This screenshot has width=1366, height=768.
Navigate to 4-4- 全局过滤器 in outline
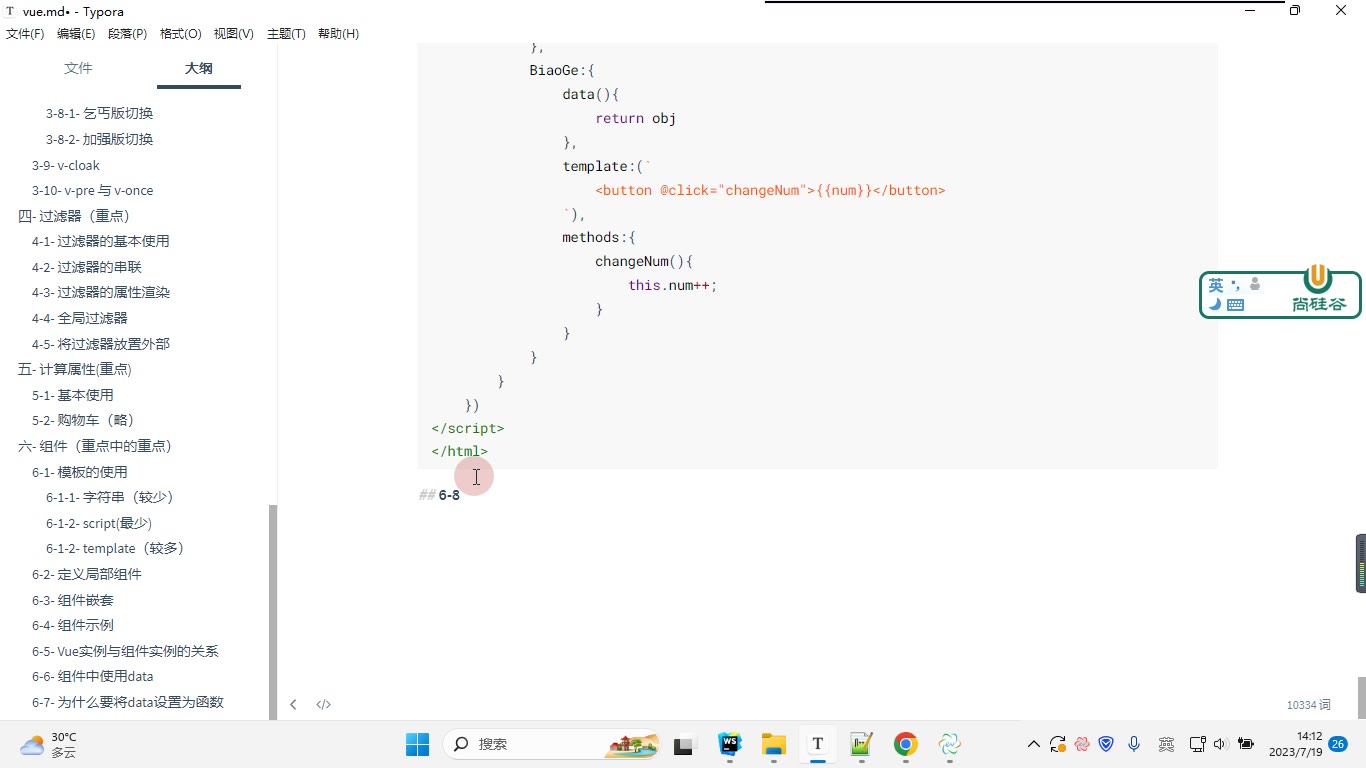click(x=80, y=318)
